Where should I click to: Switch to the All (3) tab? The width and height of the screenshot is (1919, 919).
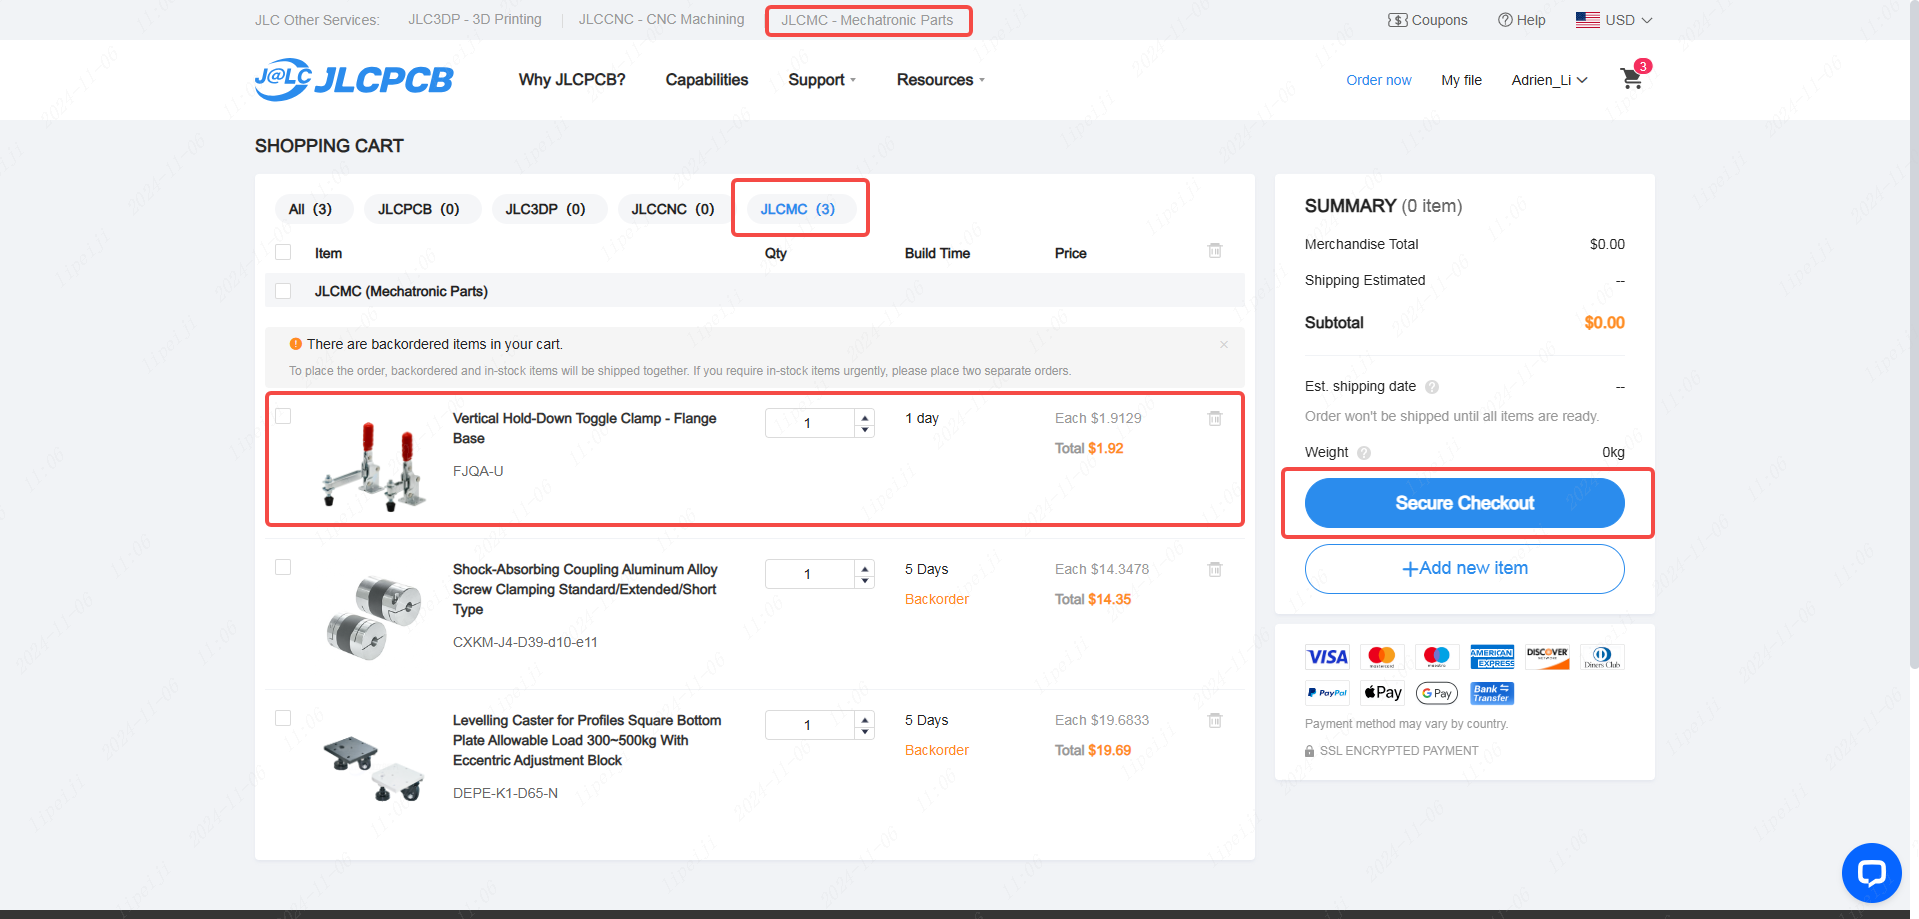[314, 209]
